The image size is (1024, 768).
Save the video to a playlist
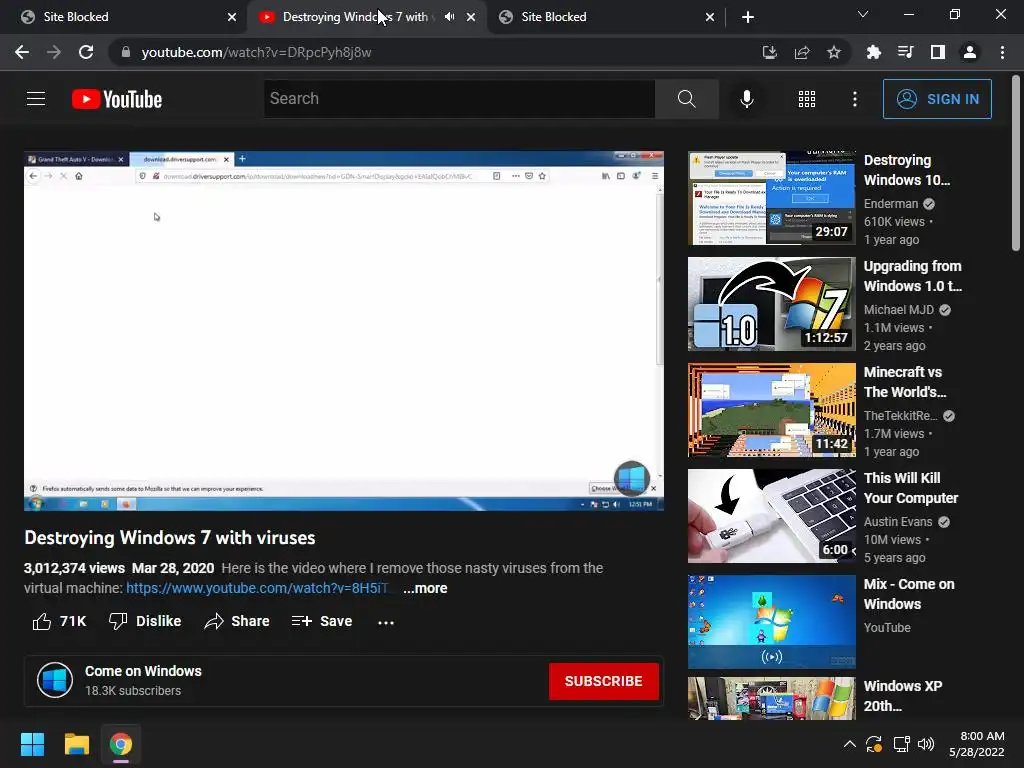click(322, 621)
